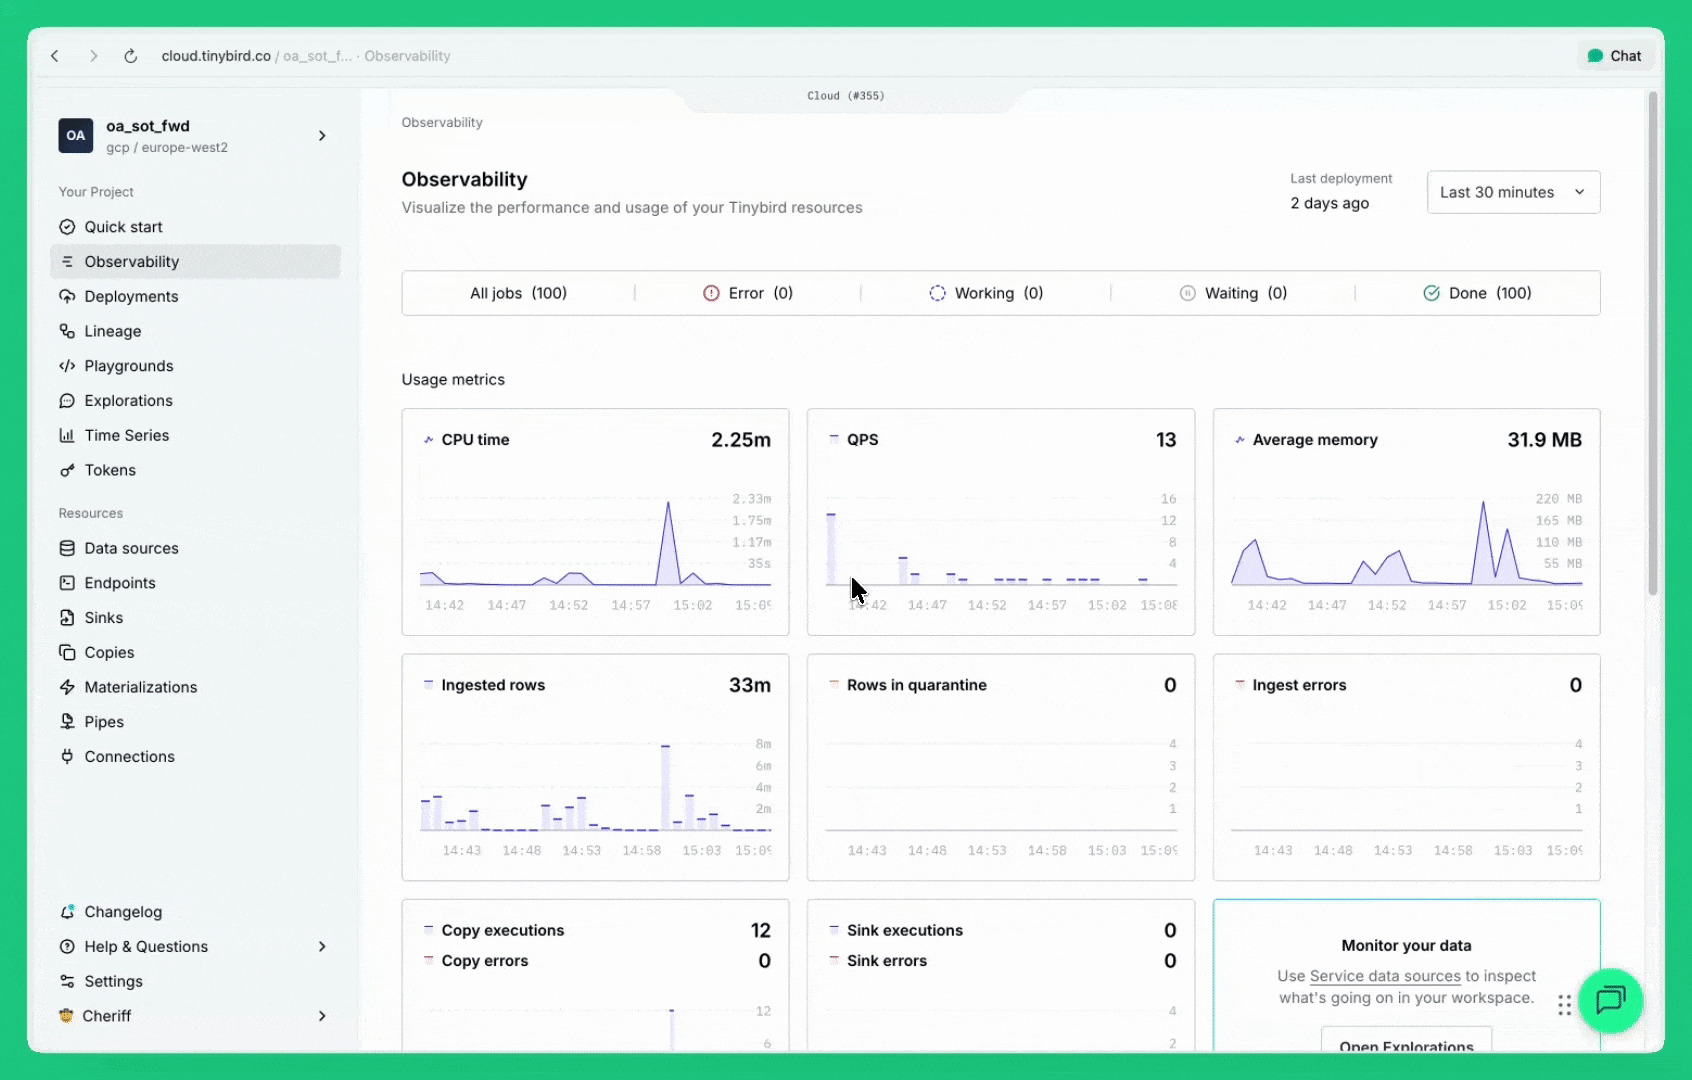Click the Chat button in the browser bar
1692x1080 pixels.
(1614, 55)
